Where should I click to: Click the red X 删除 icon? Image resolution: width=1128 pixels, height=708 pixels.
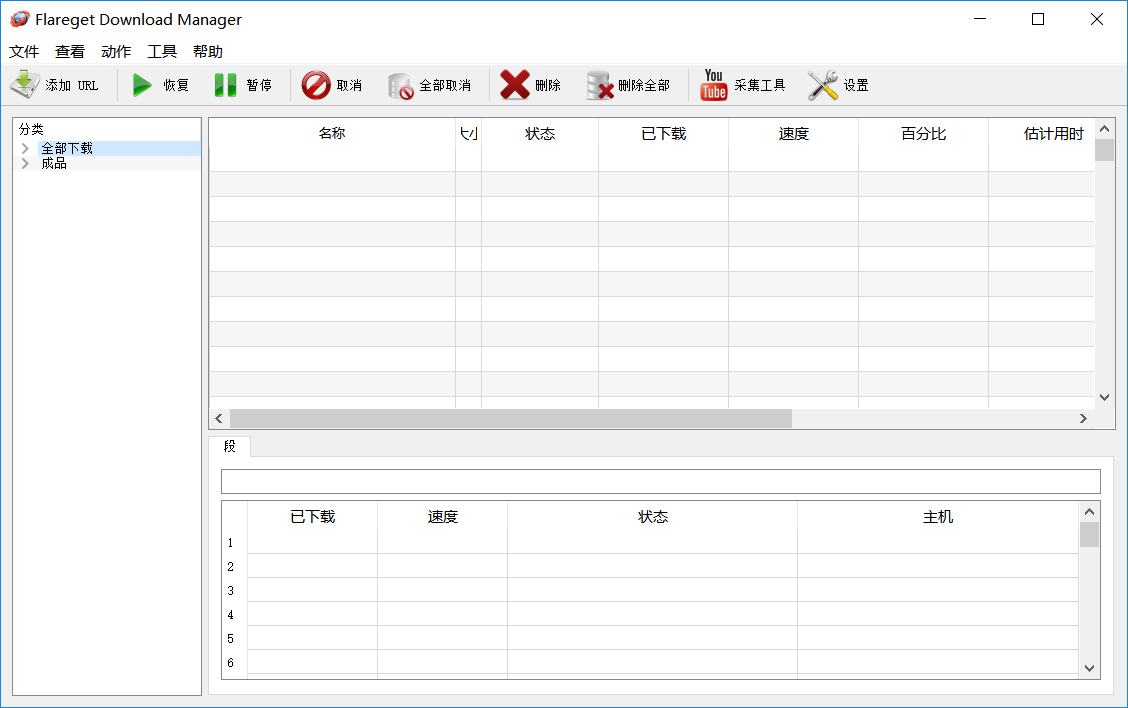tap(514, 85)
